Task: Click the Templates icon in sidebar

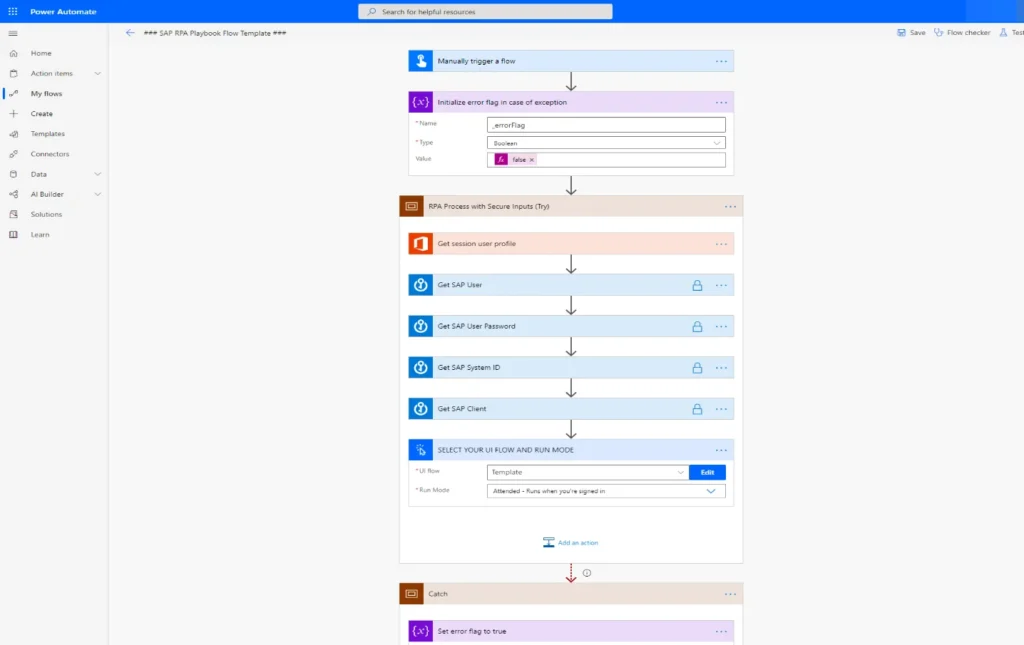Action: tap(14, 134)
